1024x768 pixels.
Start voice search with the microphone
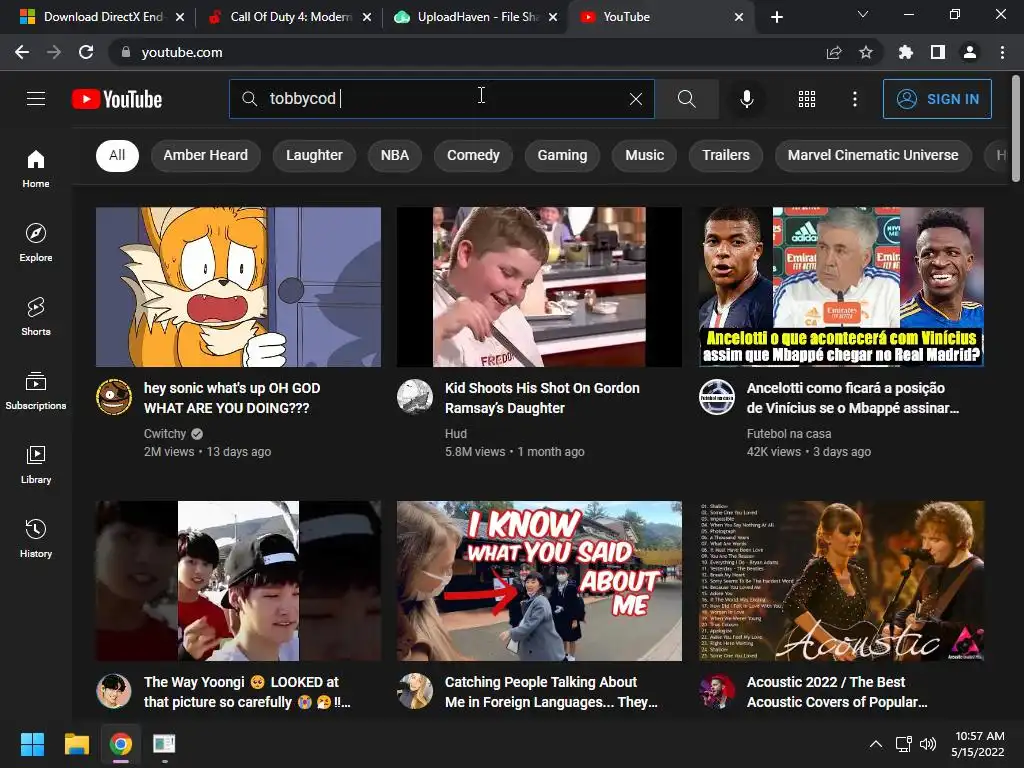point(746,99)
